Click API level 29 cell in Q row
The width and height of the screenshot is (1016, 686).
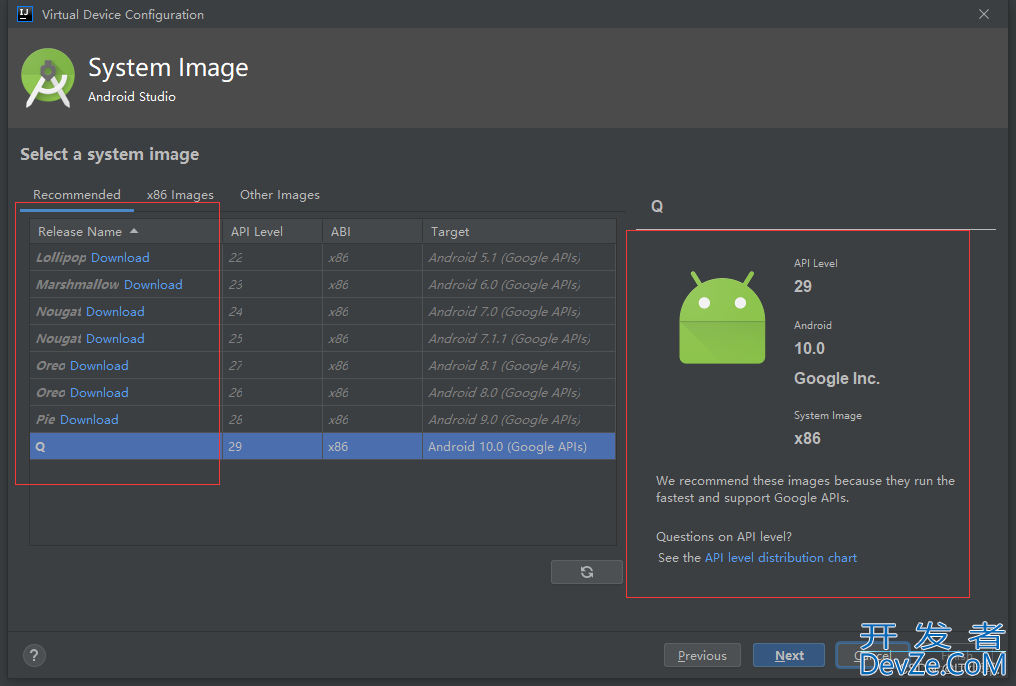[273, 446]
